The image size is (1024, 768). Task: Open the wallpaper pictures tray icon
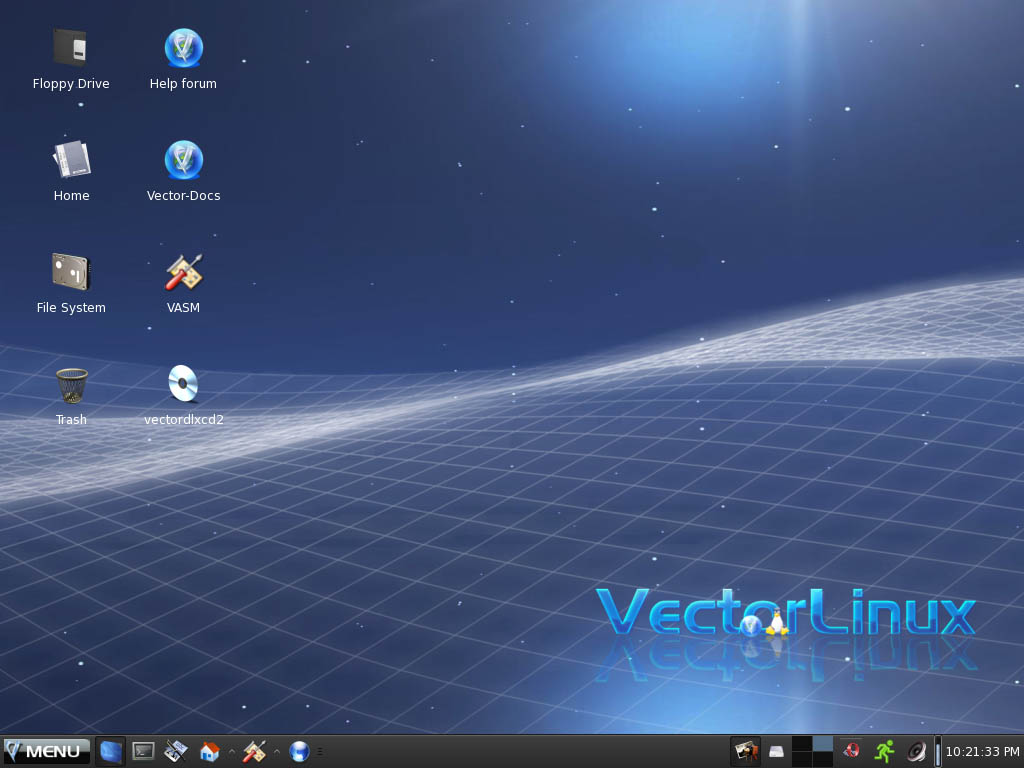pyautogui.click(x=745, y=752)
